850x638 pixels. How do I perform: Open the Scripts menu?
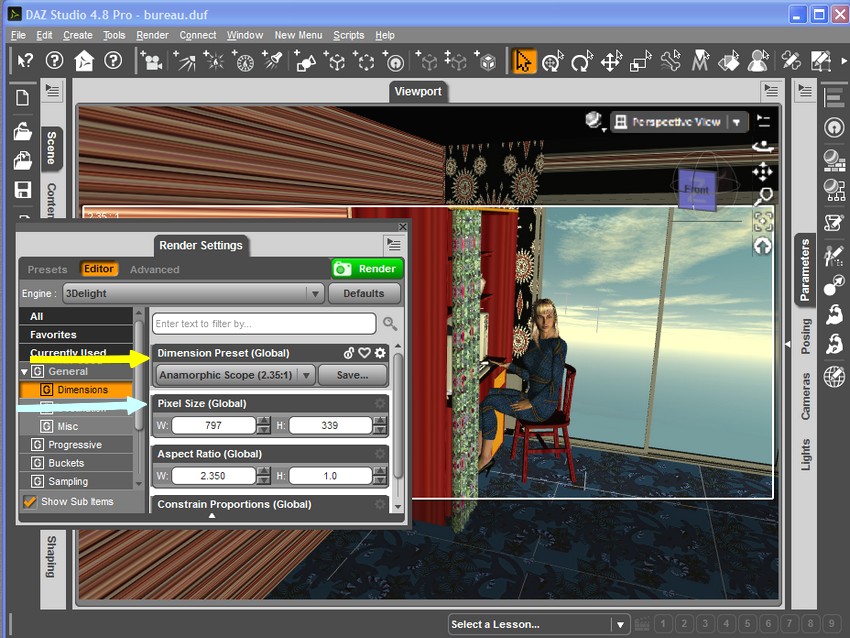[x=349, y=35]
